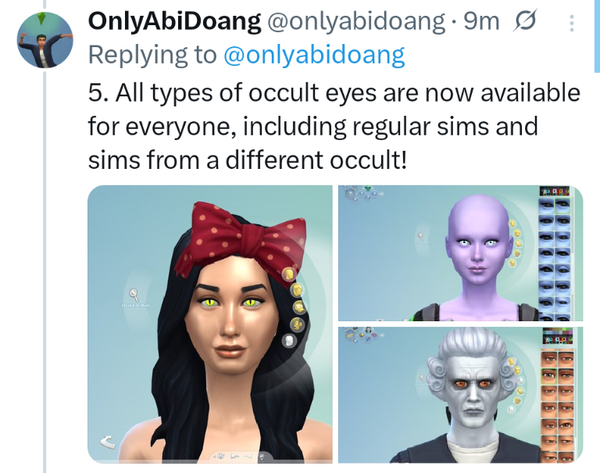Viewport: 600px width, 473px height.
Task: Select the white skull face preset beside the bow sim
Action: click(290, 340)
